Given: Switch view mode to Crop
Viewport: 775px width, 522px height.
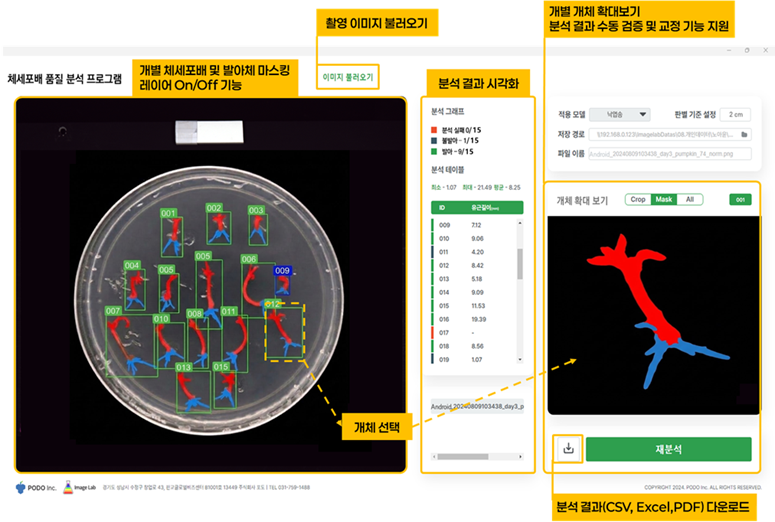Looking at the screenshot, I should click(638, 199).
